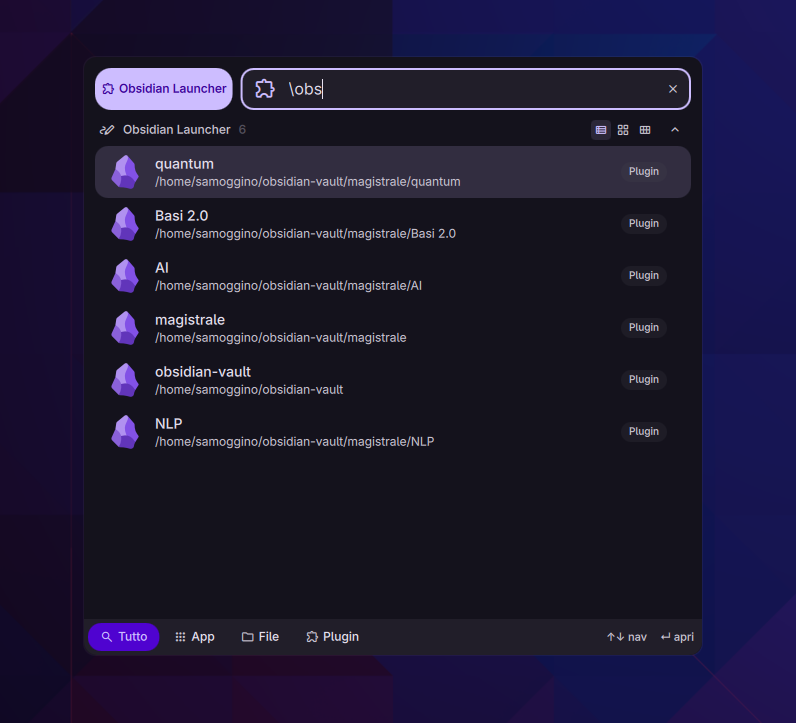Click the Plugin badge on obsidian-vault row
This screenshot has width=796, height=723.
[643, 379]
